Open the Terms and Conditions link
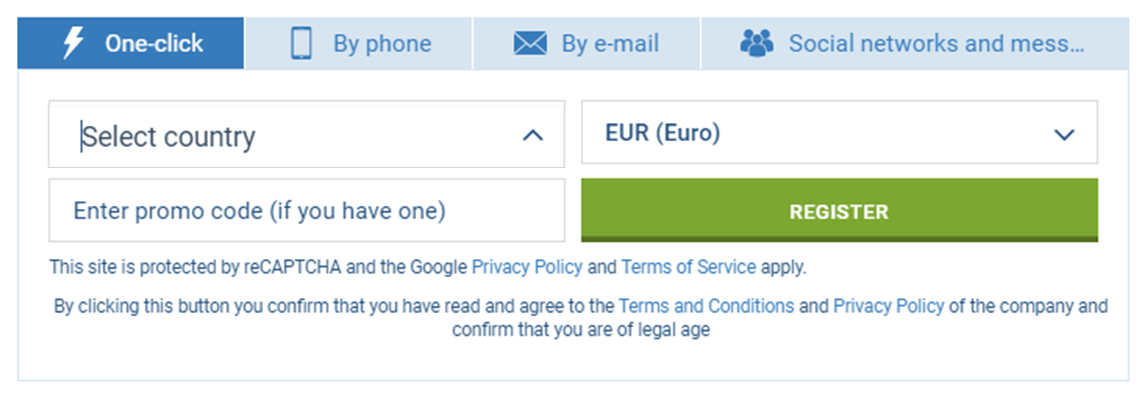The width and height of the screenshot is (1146, 395). tap(706, 306)
